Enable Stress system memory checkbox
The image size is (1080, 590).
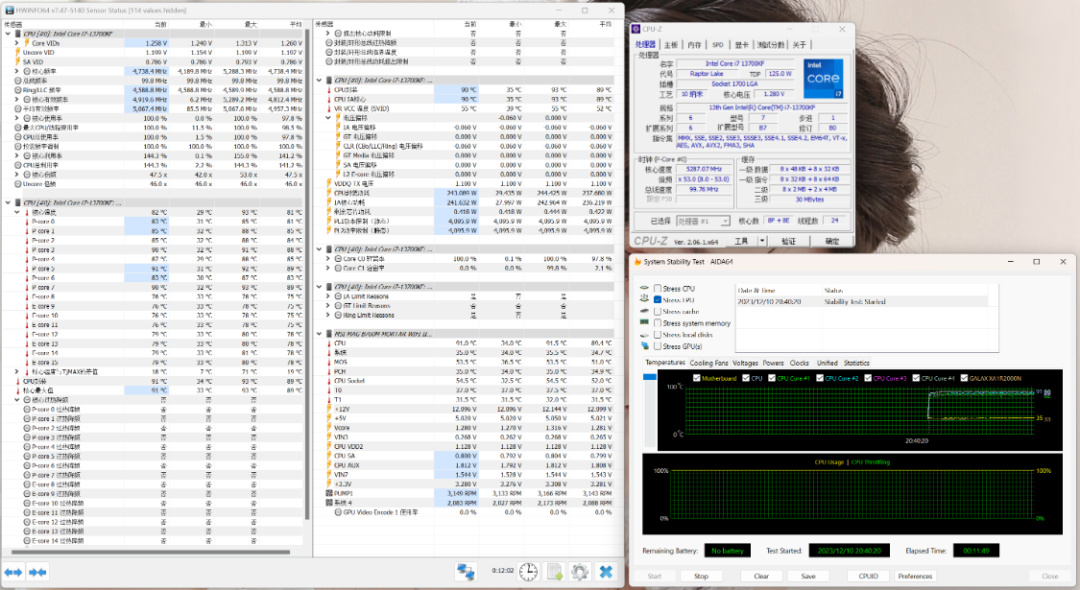coord(657,324)
